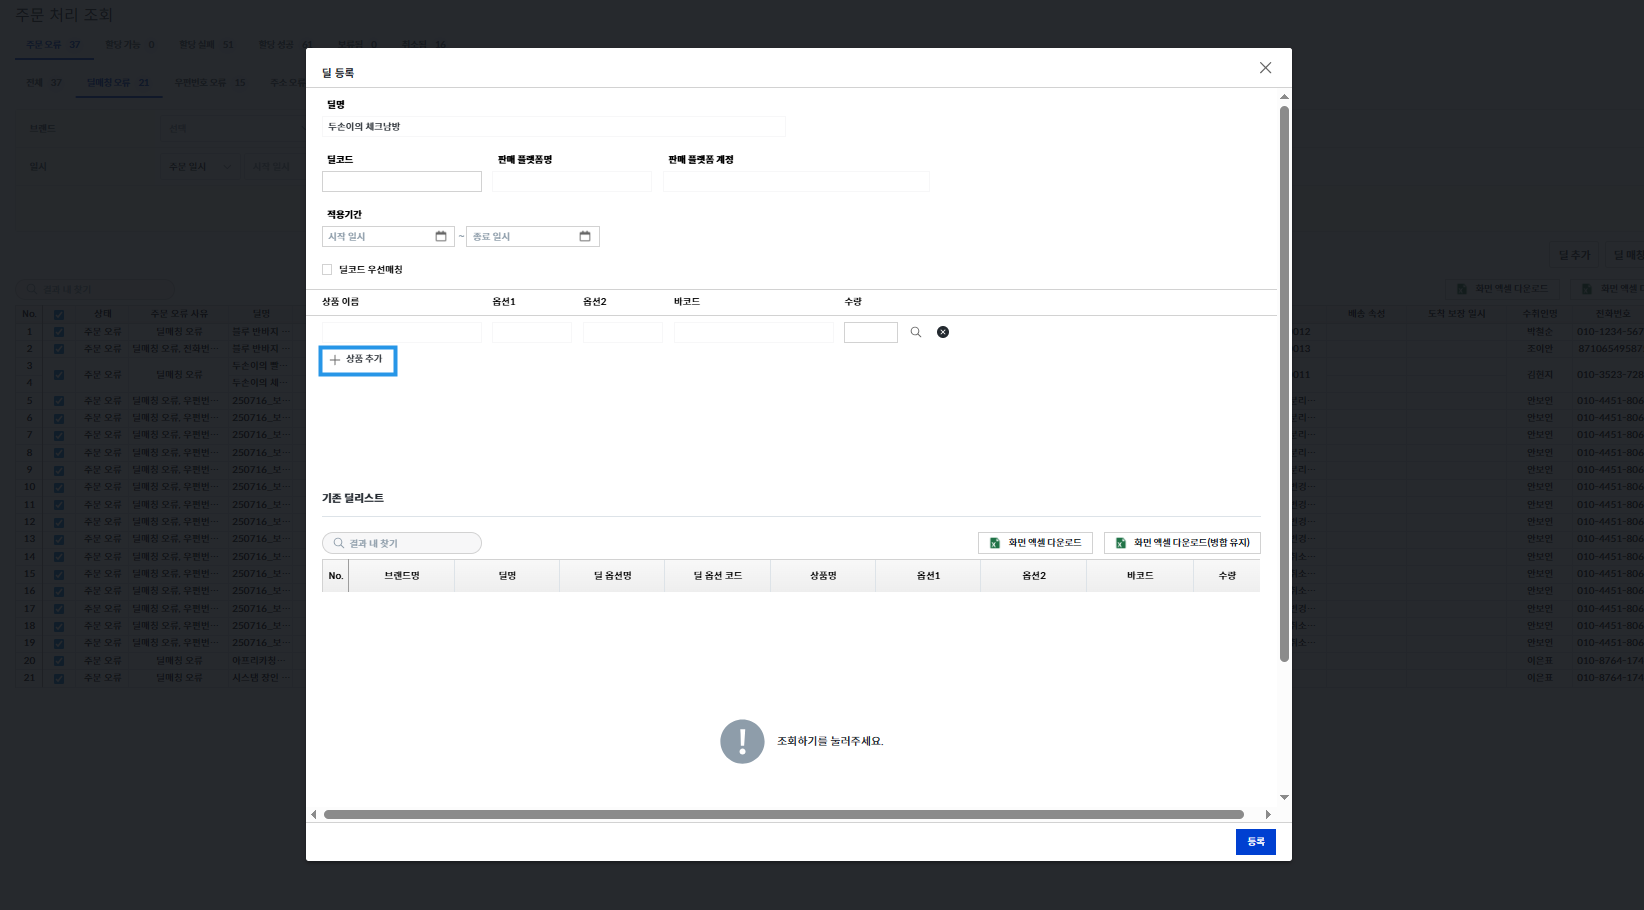Click the 상품명 column header in 기존 딜리스트
The height and width of the screenshot is (910, 1644).
click(x=823, y=576)
